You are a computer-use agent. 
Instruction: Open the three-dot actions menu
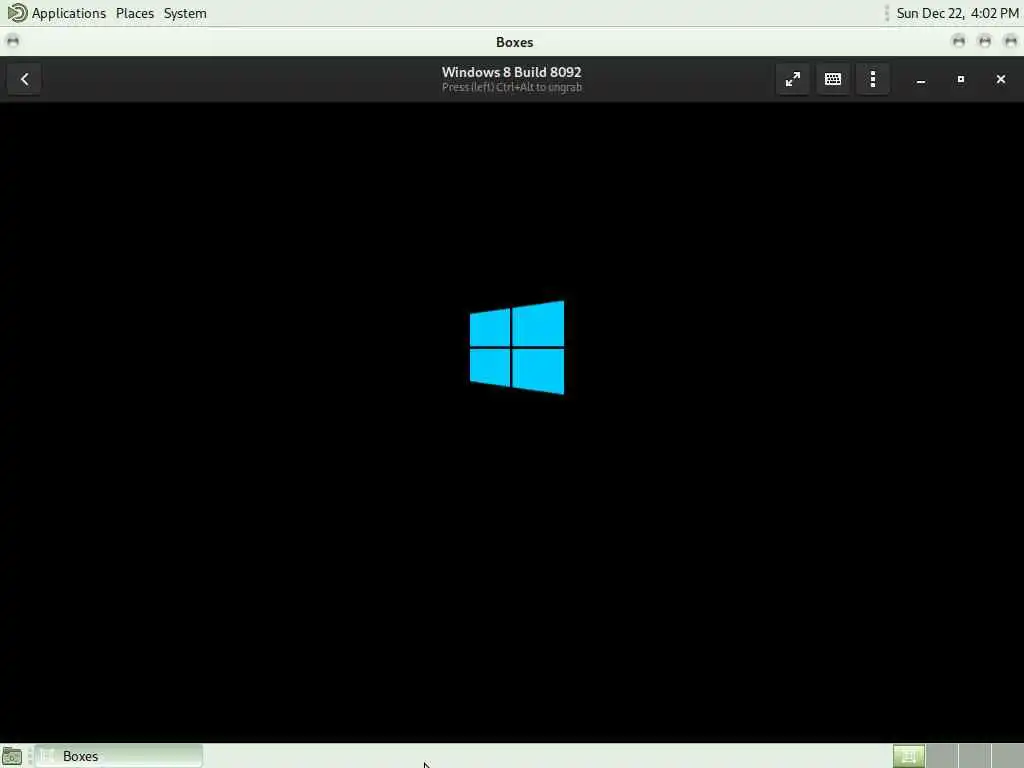(873, 79)
